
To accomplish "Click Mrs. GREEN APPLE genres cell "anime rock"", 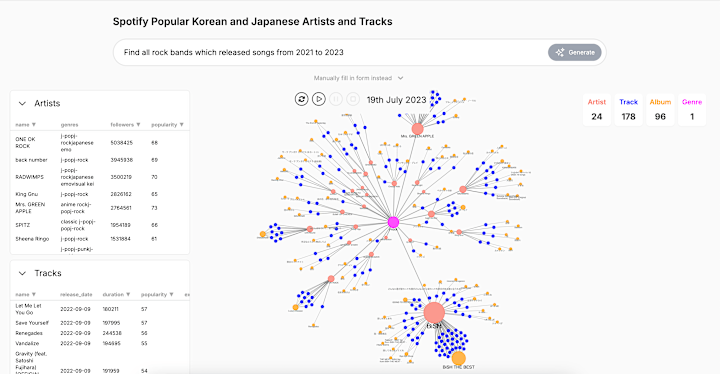I will coord(76,208).
